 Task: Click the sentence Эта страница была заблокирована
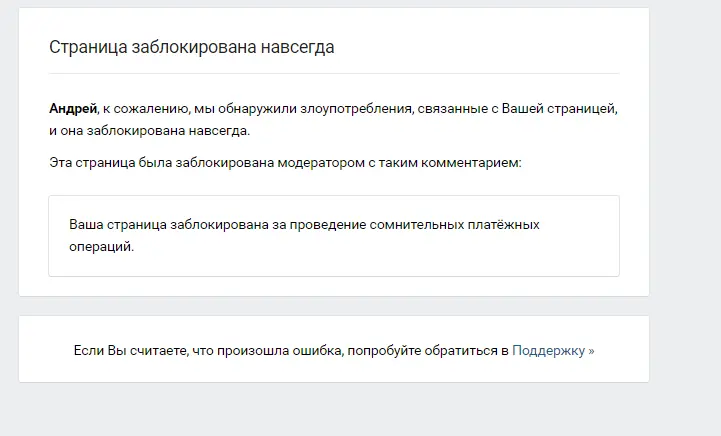(x=161, y=163)
